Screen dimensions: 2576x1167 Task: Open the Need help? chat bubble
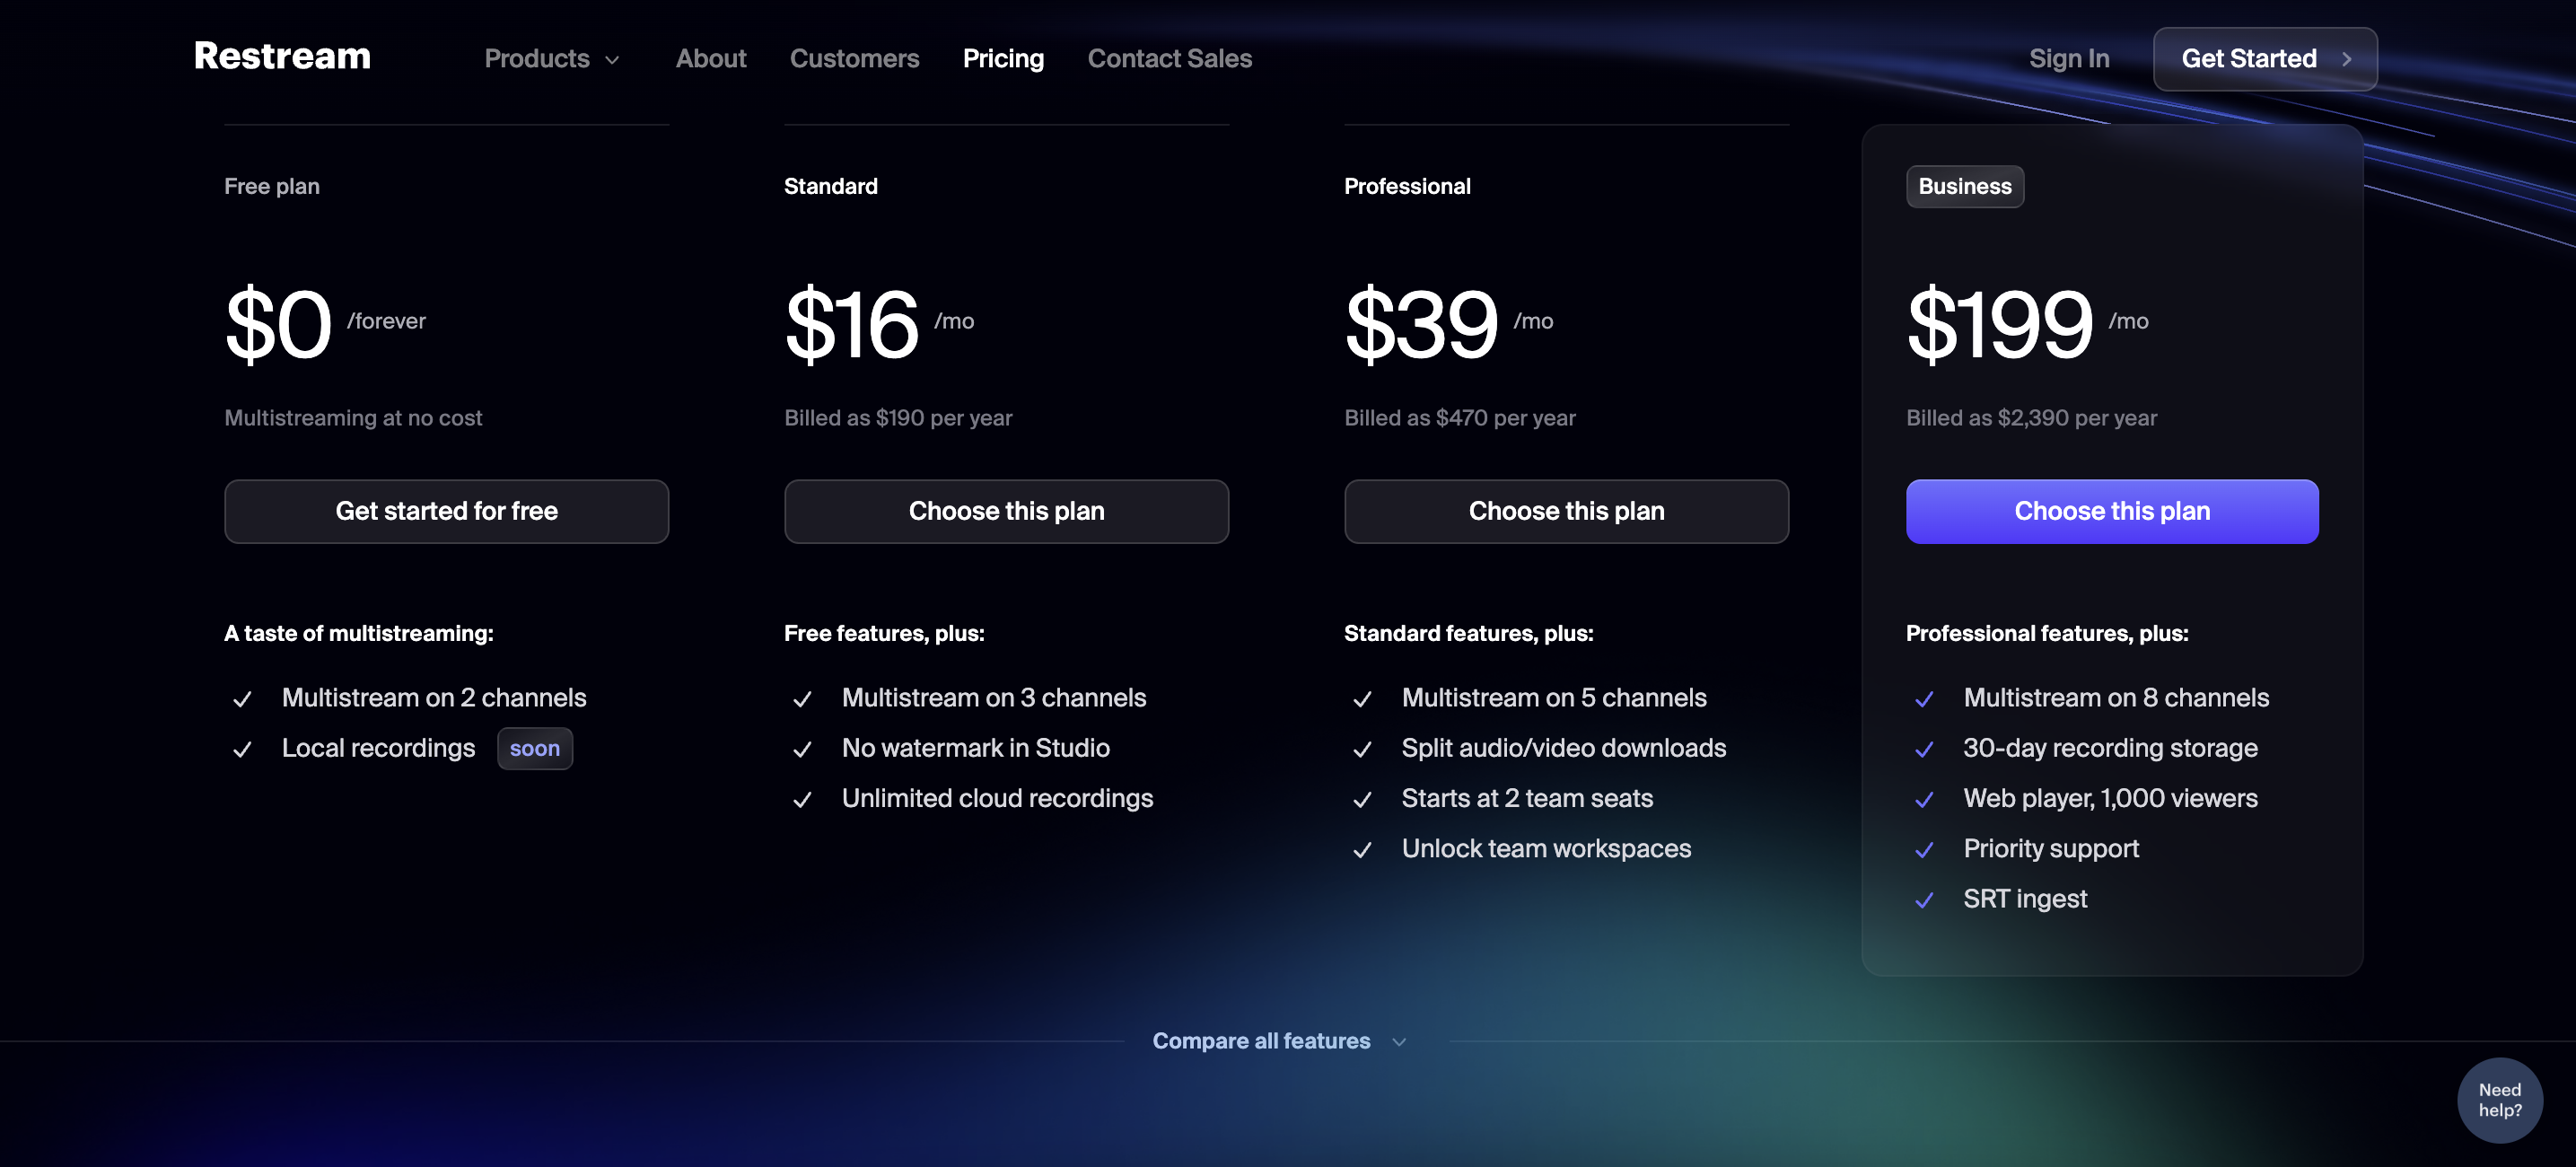[2500, 1100]
